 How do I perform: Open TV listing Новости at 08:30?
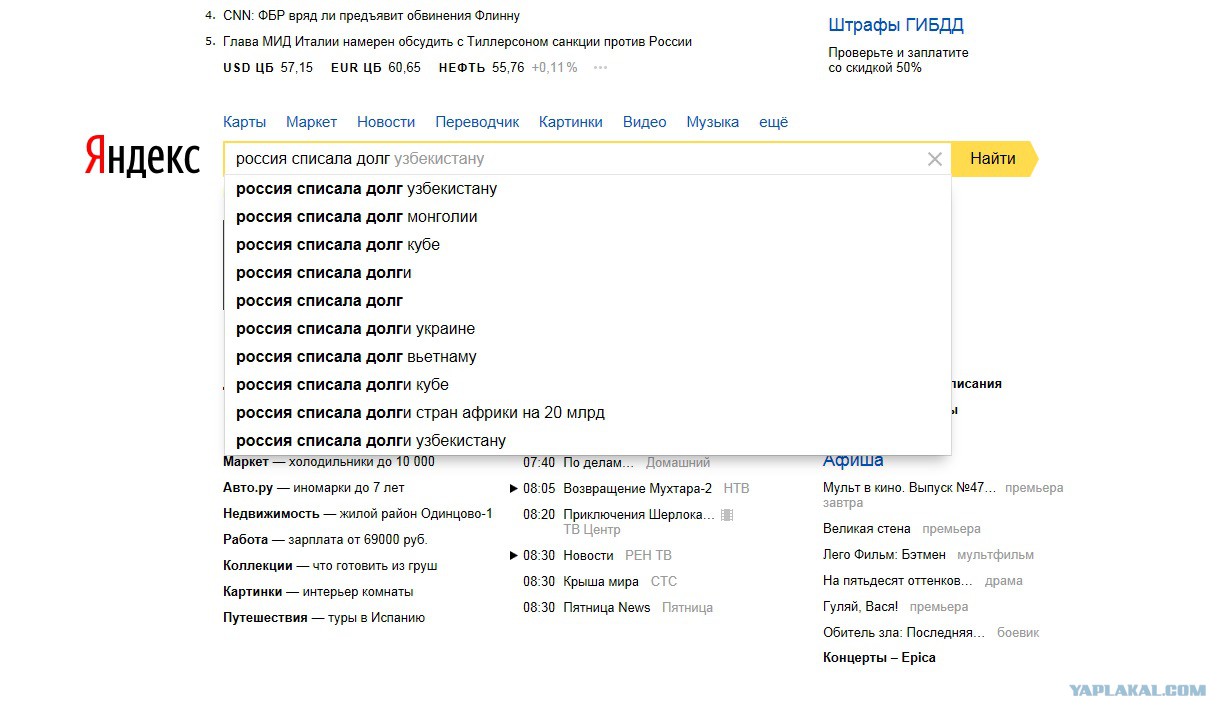click(x=588, y=555)
